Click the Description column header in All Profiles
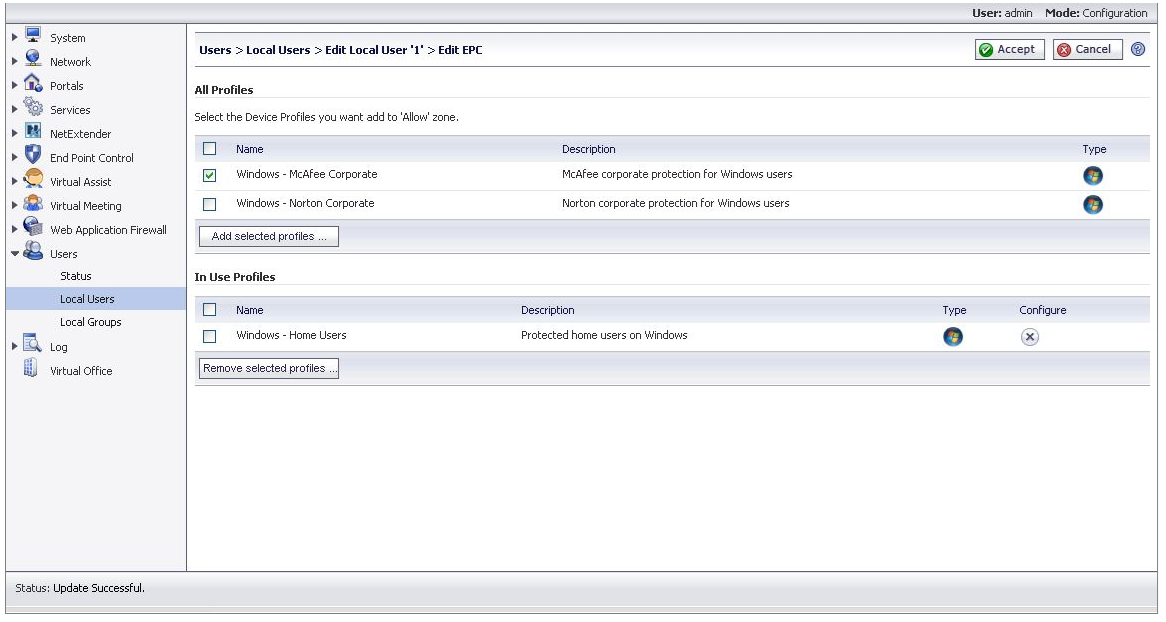 (589, 149)
